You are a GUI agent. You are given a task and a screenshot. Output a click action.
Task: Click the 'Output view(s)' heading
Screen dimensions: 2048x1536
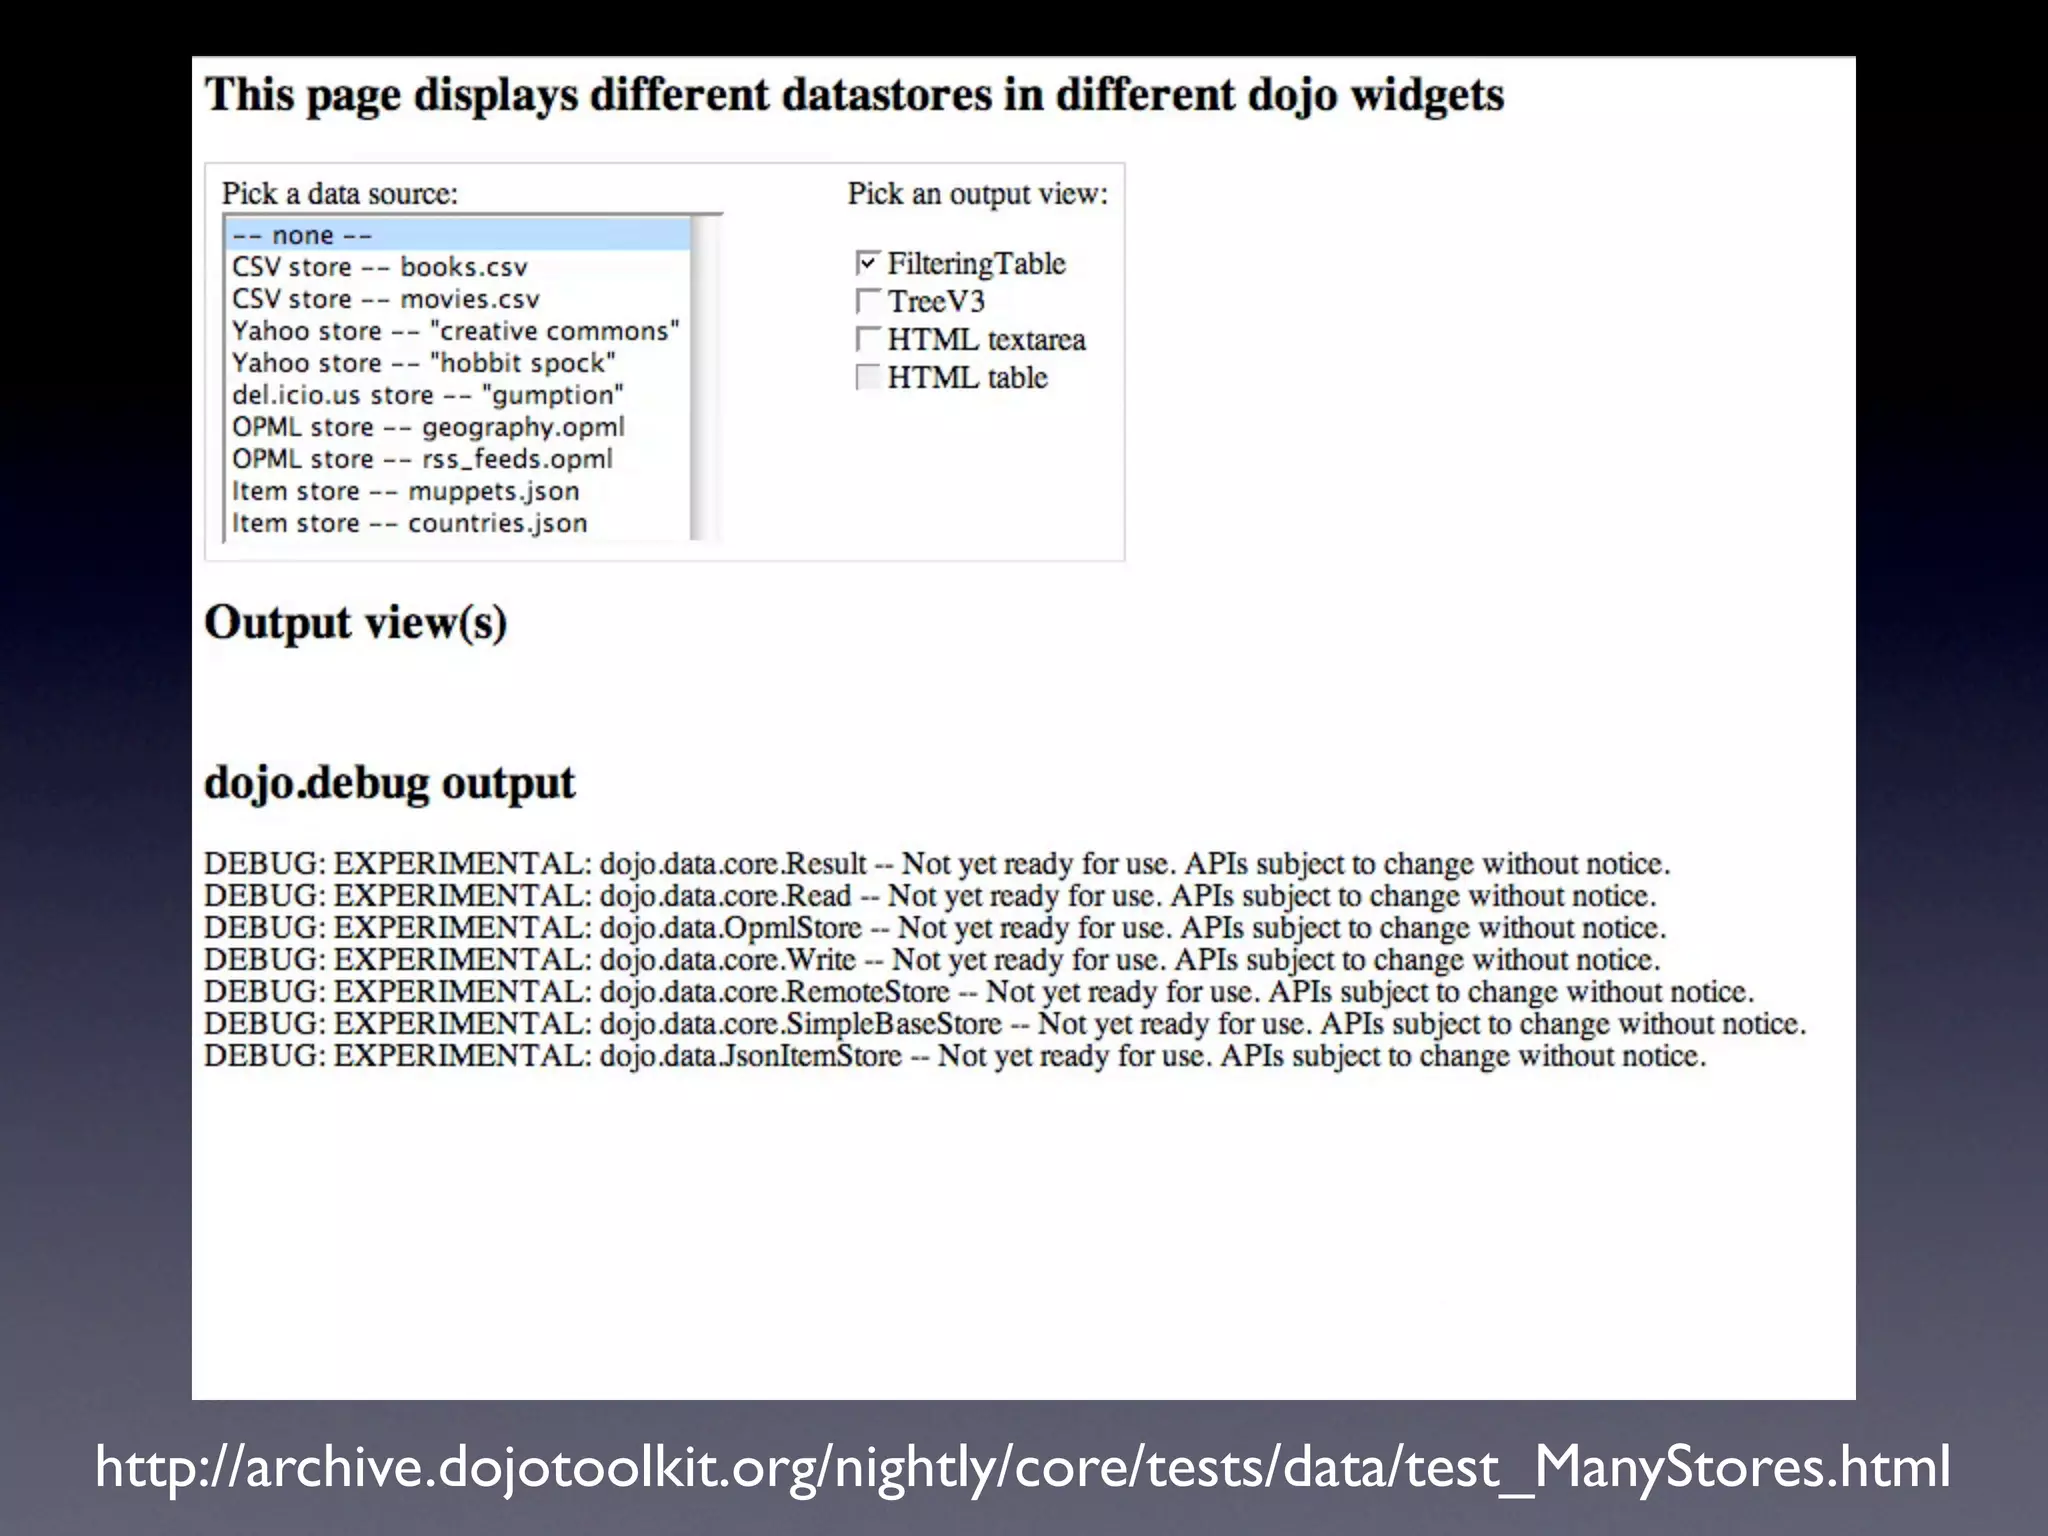[x=356, y=623]
